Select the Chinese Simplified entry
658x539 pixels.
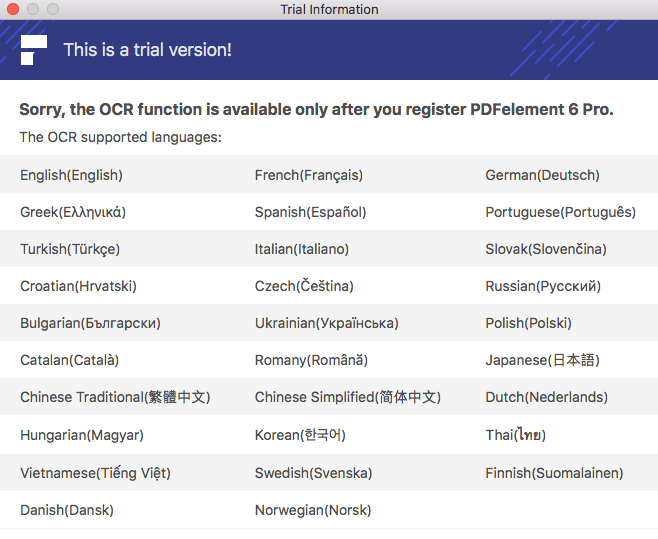click(x=347, y=397)
